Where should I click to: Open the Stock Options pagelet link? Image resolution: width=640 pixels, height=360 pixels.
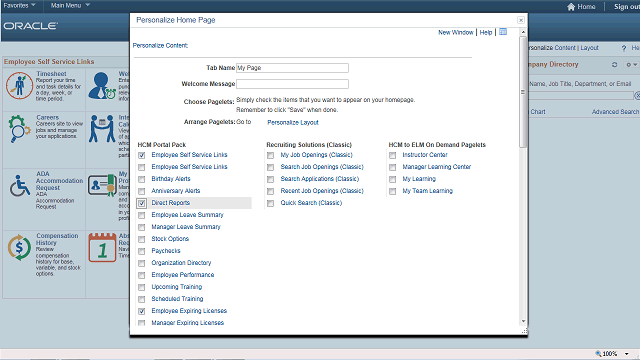[x=170, y=239]
